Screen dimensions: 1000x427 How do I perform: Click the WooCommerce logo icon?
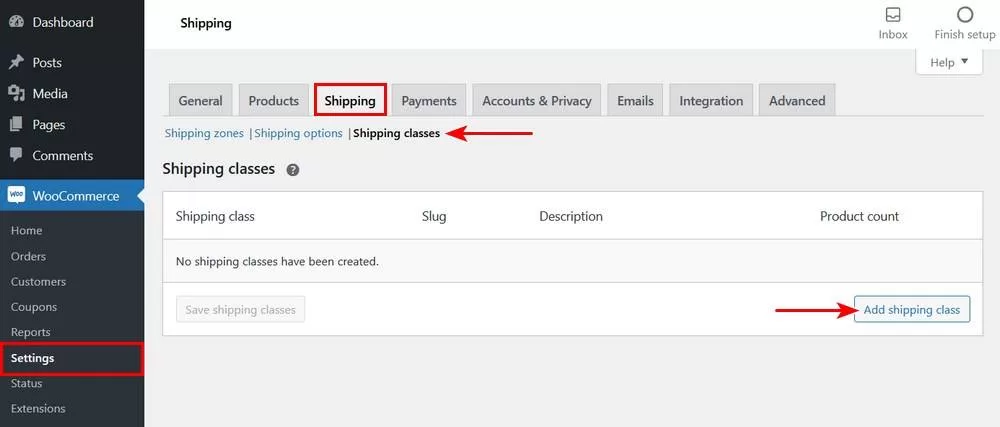tap(16, 196)
